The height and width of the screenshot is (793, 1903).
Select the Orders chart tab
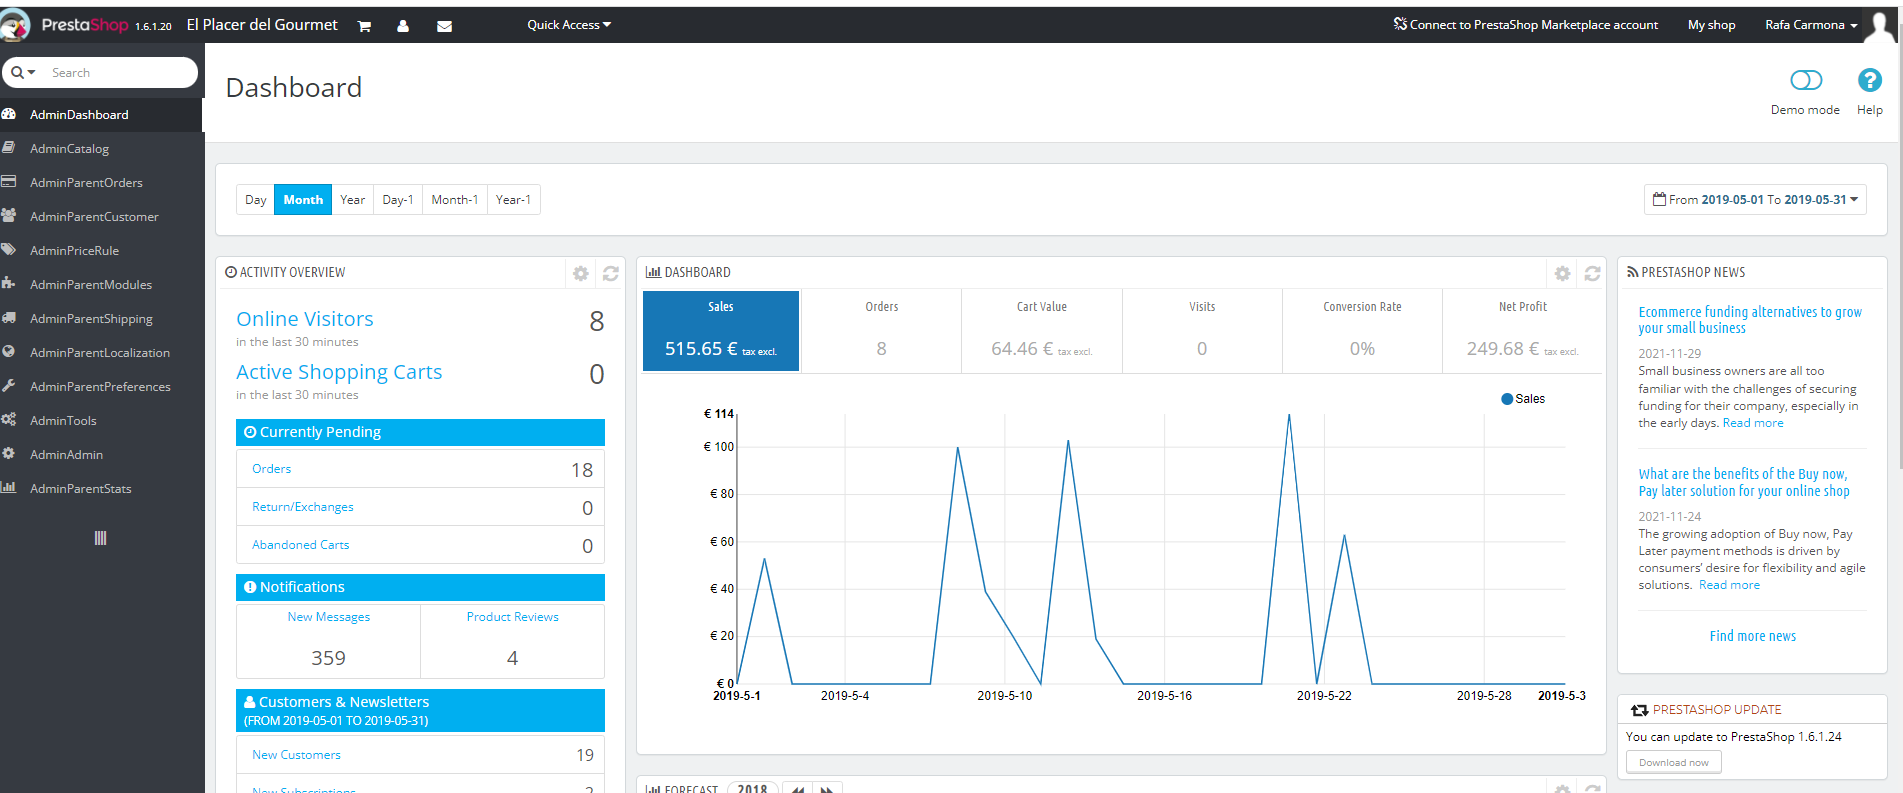pos(881,331)
